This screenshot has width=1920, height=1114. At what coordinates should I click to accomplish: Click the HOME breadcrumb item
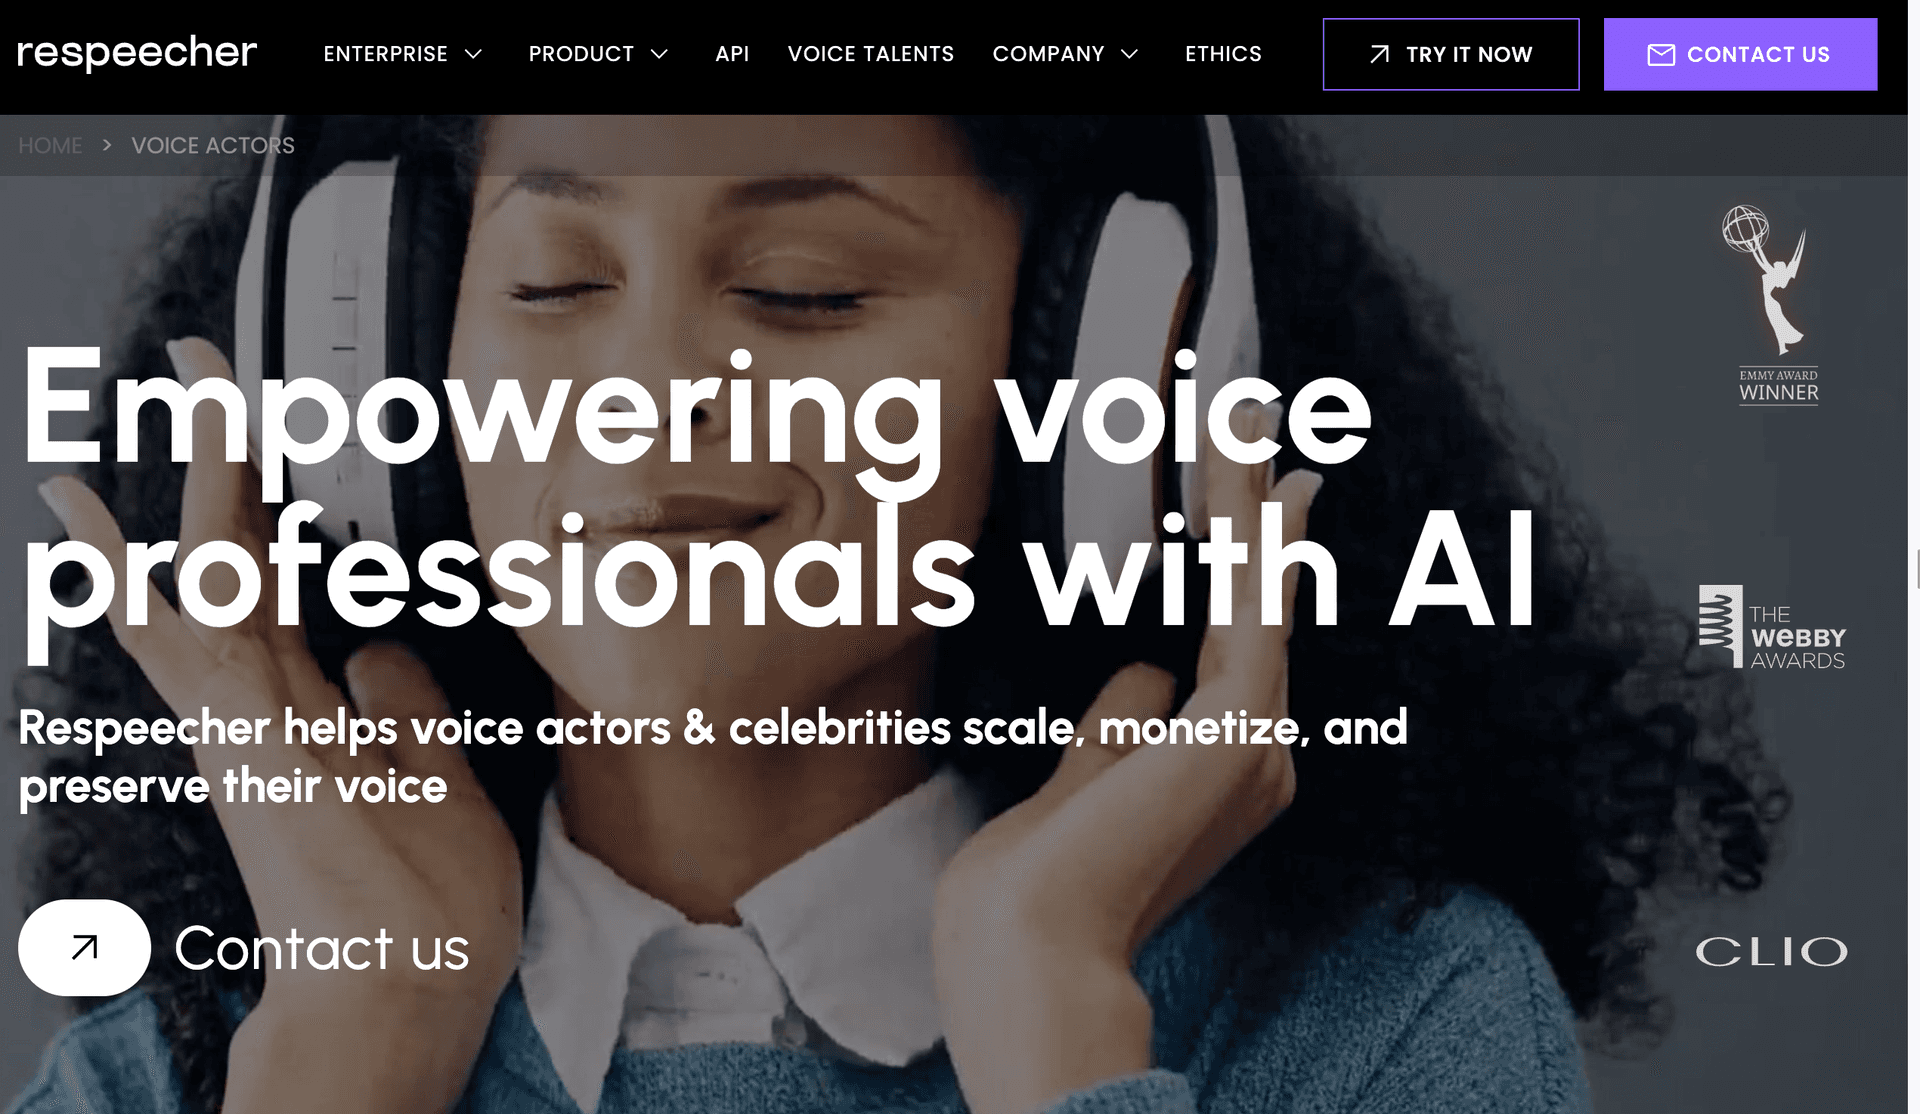click(x=50, y=146)
